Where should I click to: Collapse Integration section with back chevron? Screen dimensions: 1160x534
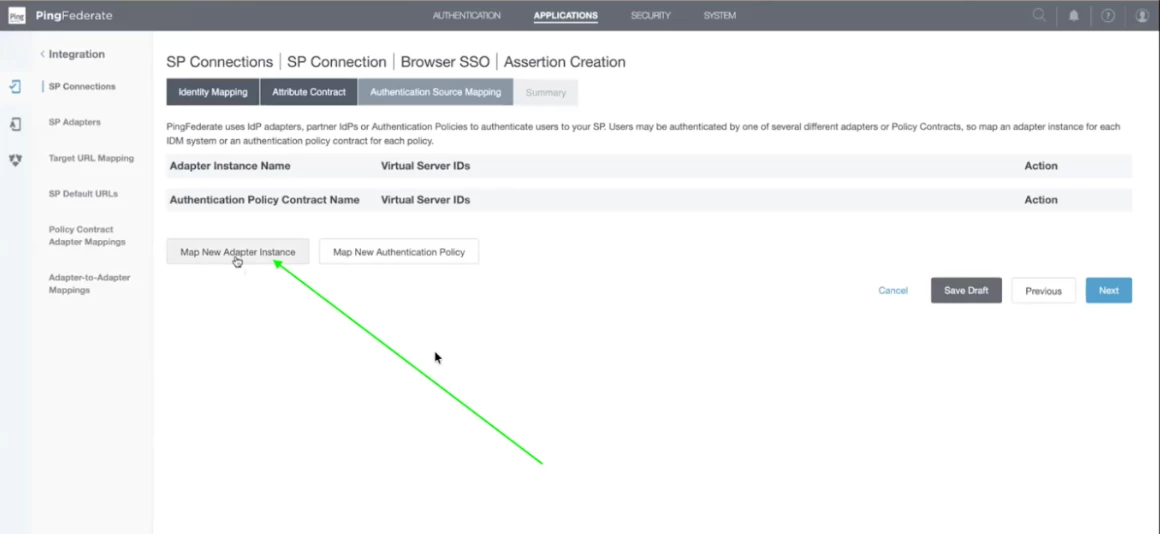(x=42, y=54)
